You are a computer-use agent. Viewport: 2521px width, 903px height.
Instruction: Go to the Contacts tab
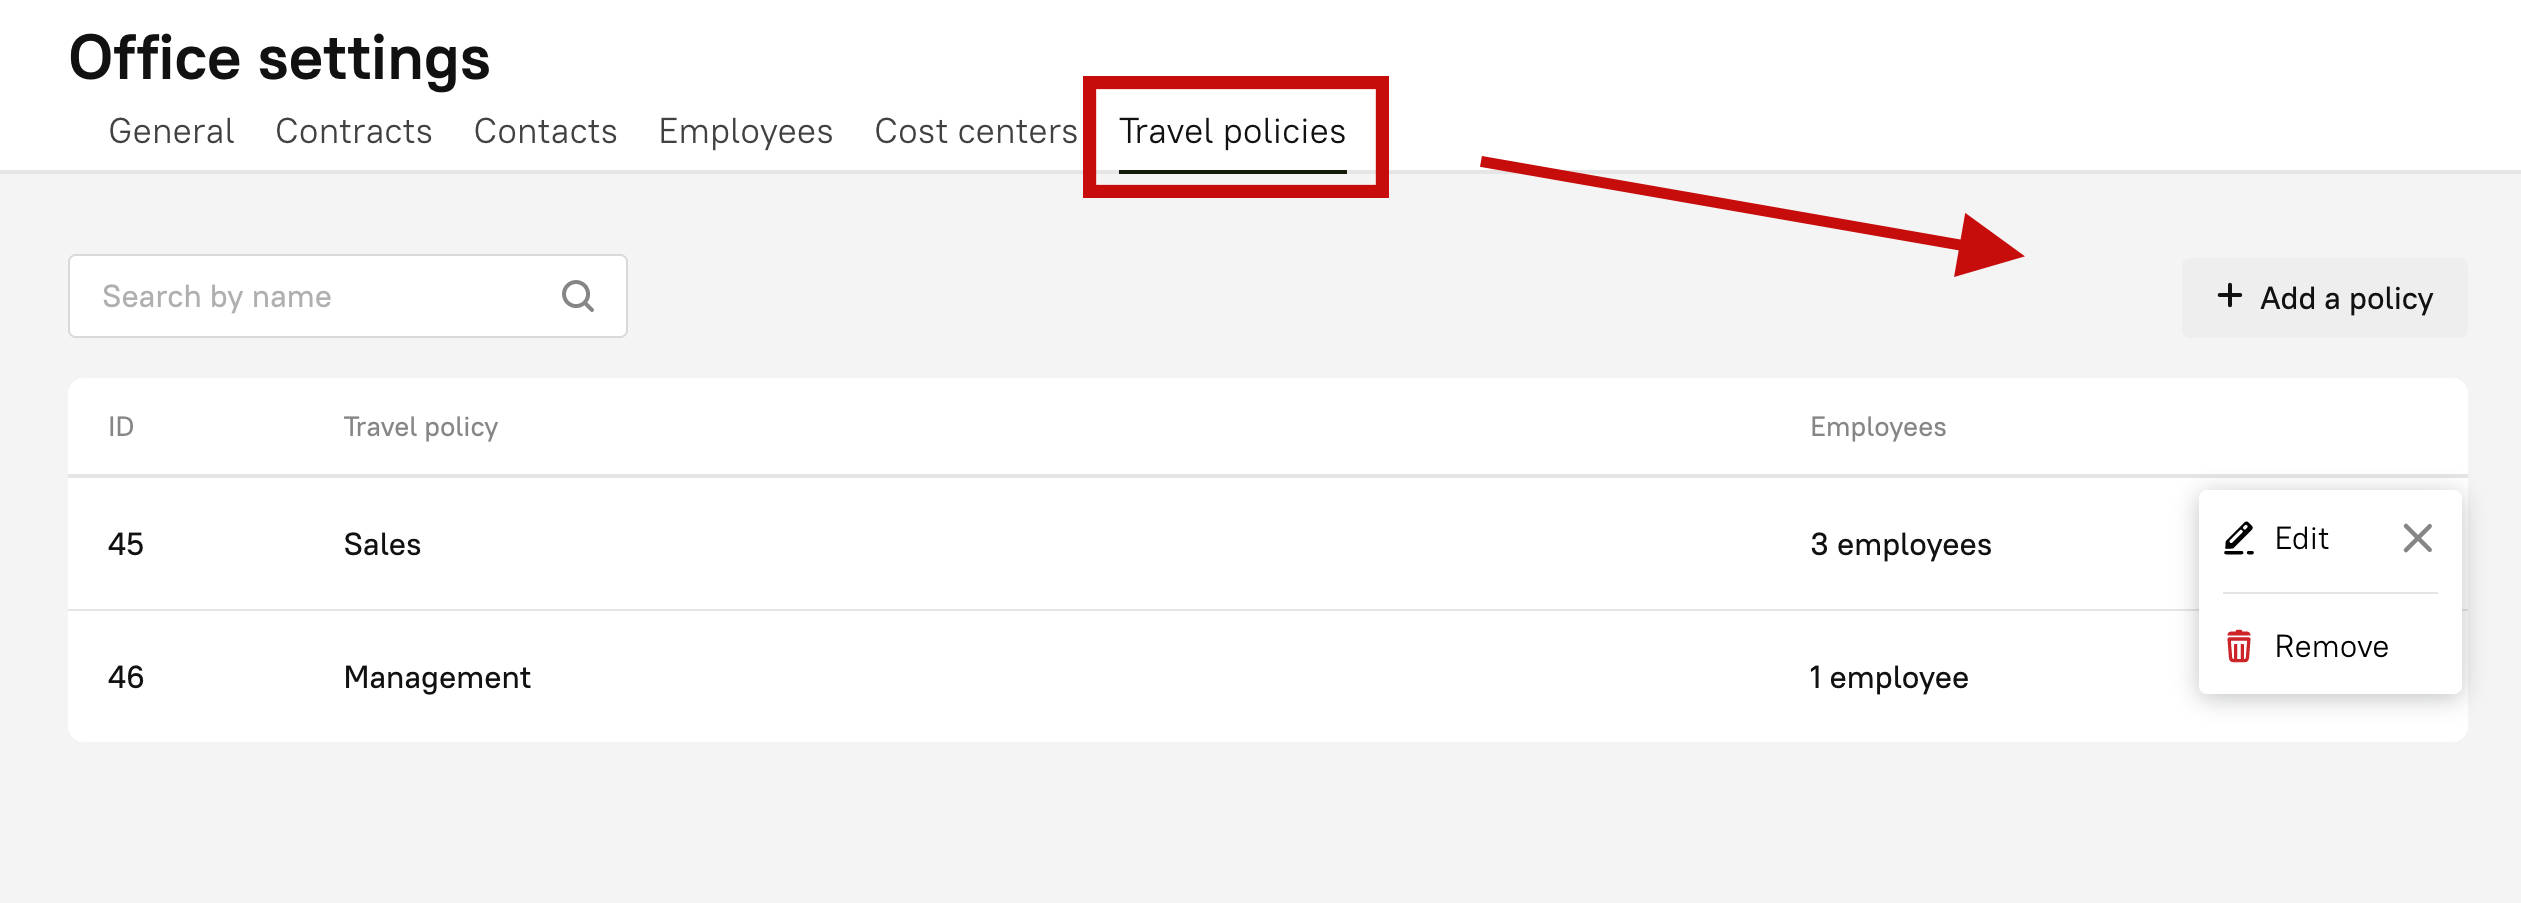coord(545,131)
